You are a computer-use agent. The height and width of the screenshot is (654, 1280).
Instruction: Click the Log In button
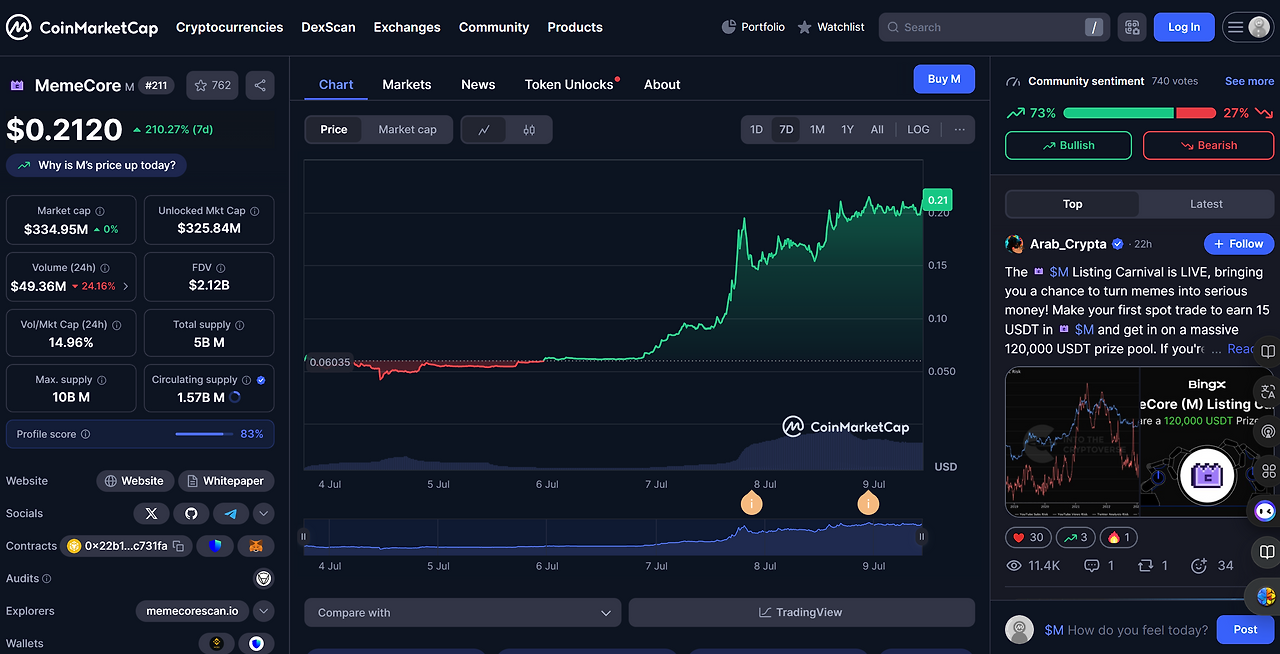tap(1184, 27)
